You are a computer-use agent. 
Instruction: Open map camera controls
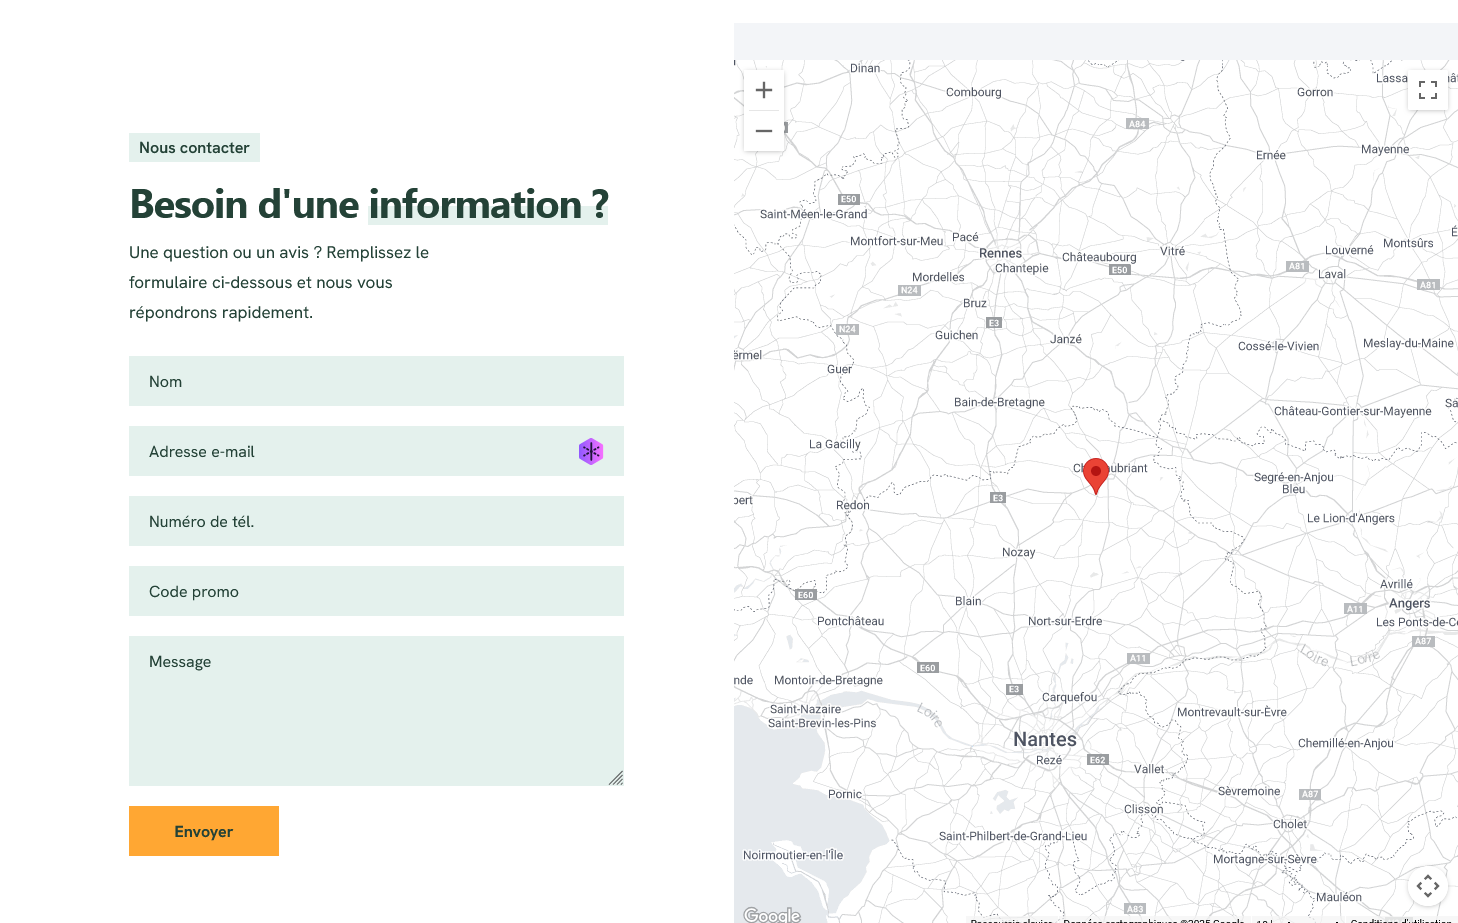point(1428,885)
